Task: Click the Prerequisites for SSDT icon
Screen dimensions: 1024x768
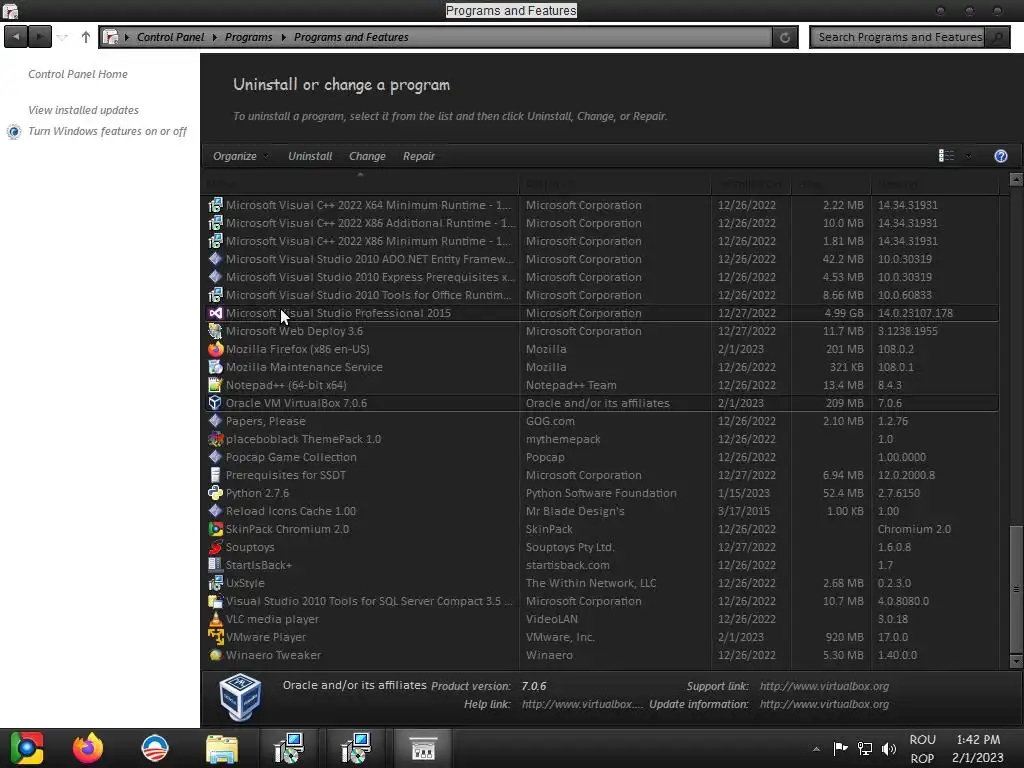Action: pos(215,475)
